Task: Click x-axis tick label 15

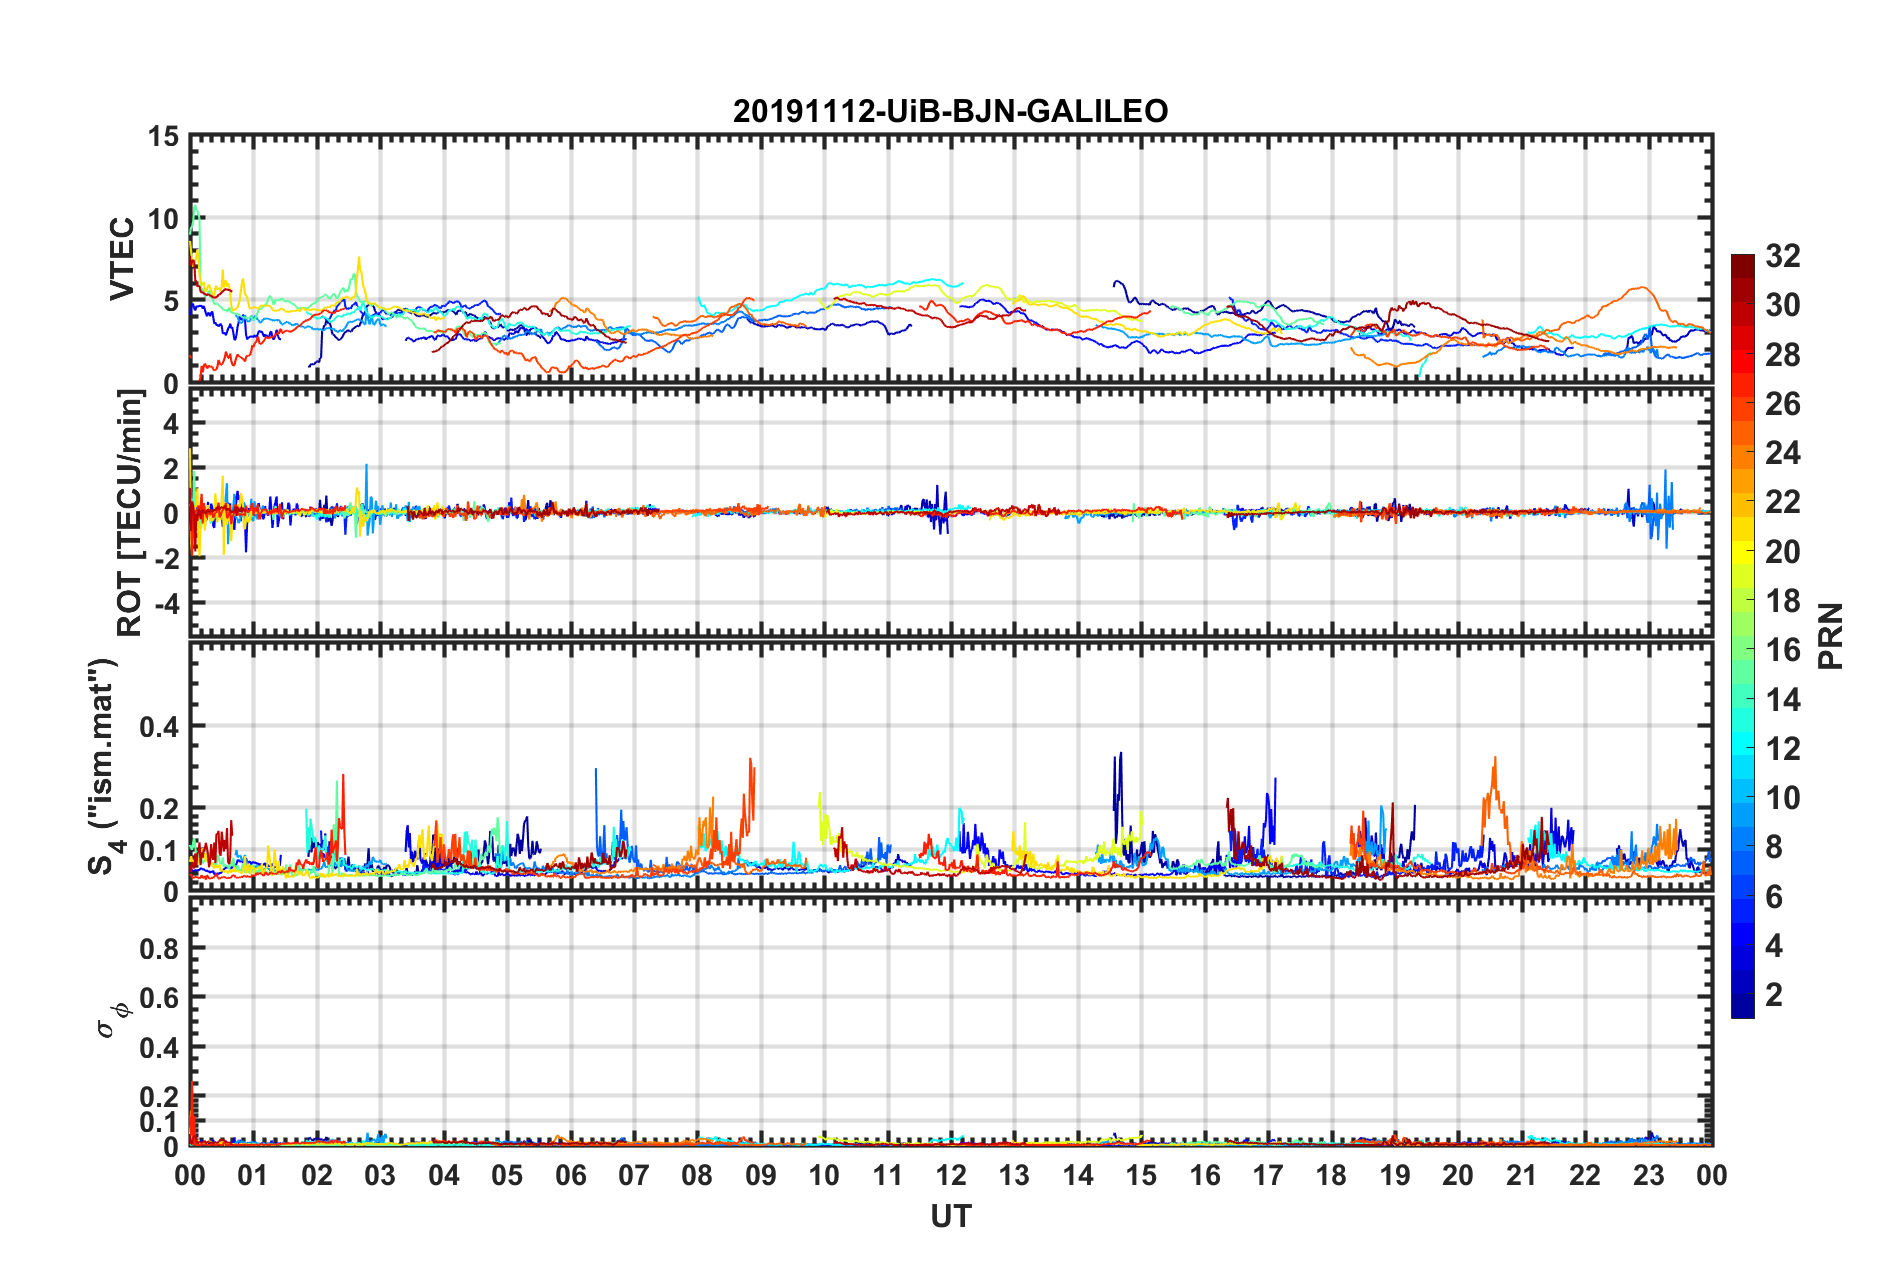Action: click(1141, 1175)
